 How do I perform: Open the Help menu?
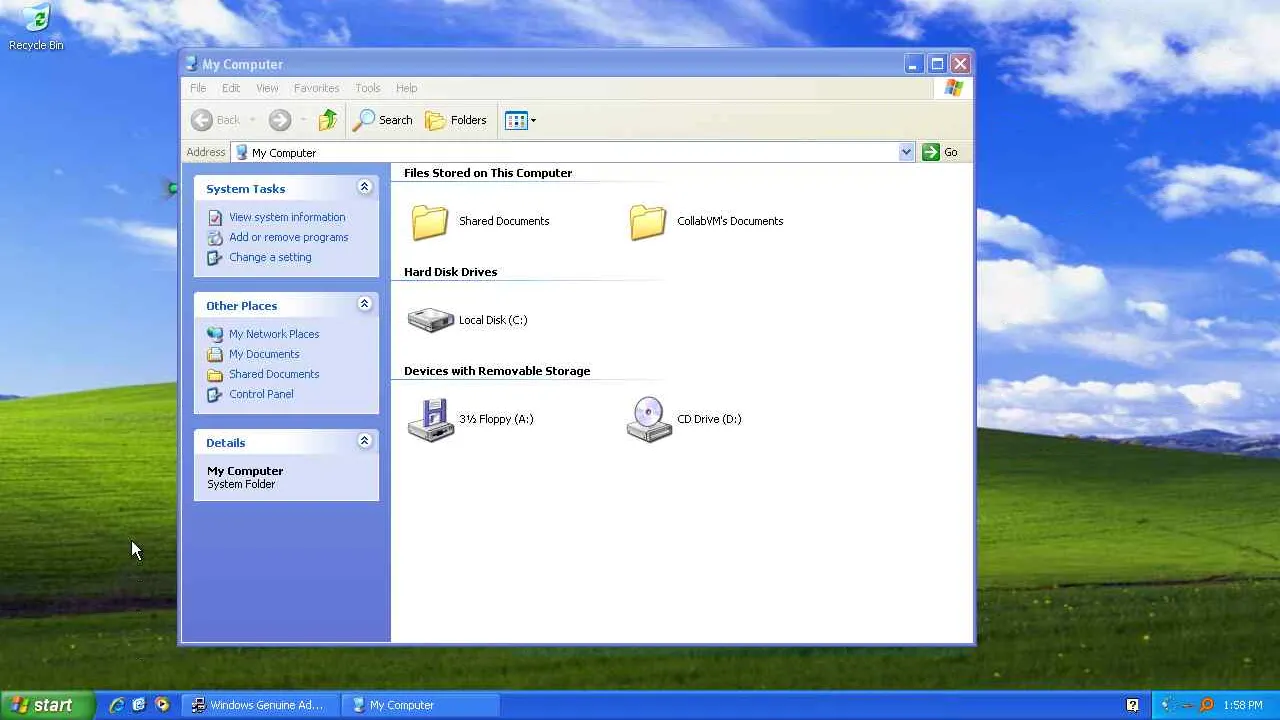tap(406, 88)
